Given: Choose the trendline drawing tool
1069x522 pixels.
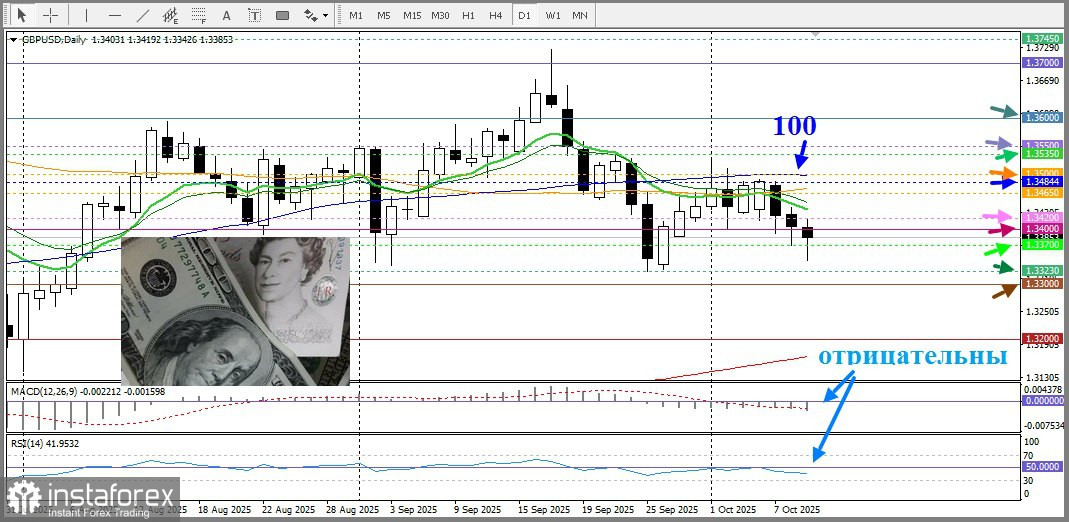Looking at the screenshot, I should (143, 14).
